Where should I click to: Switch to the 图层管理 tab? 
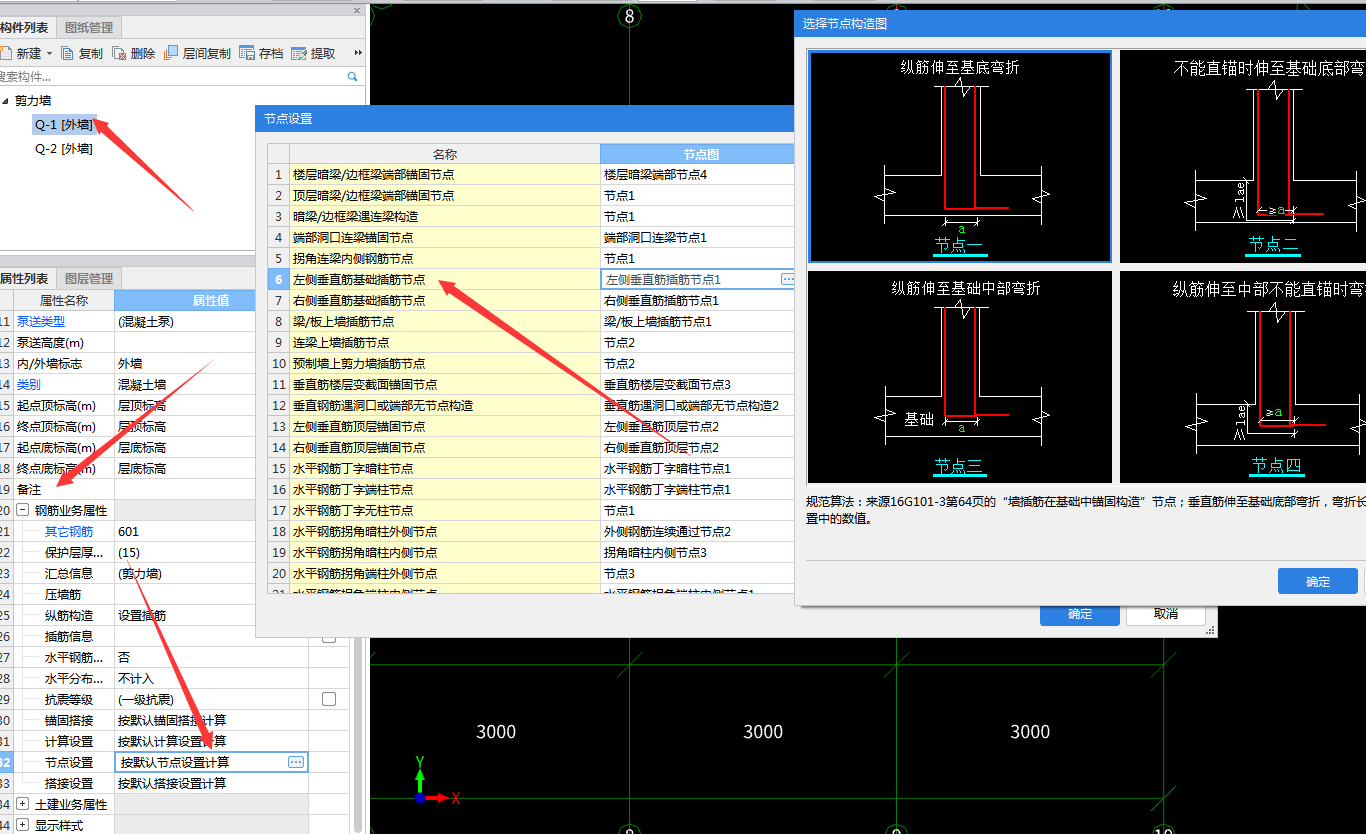point(88,278)
